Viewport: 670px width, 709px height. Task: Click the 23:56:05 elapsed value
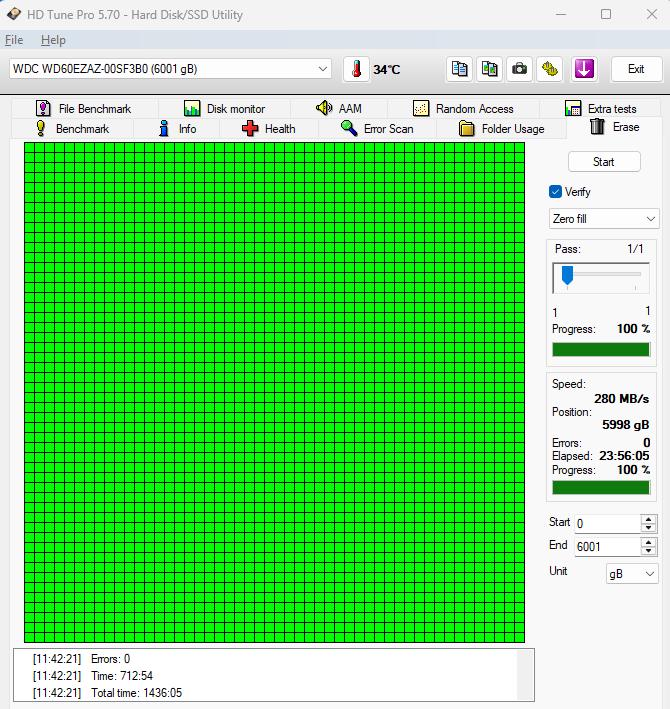624,456
